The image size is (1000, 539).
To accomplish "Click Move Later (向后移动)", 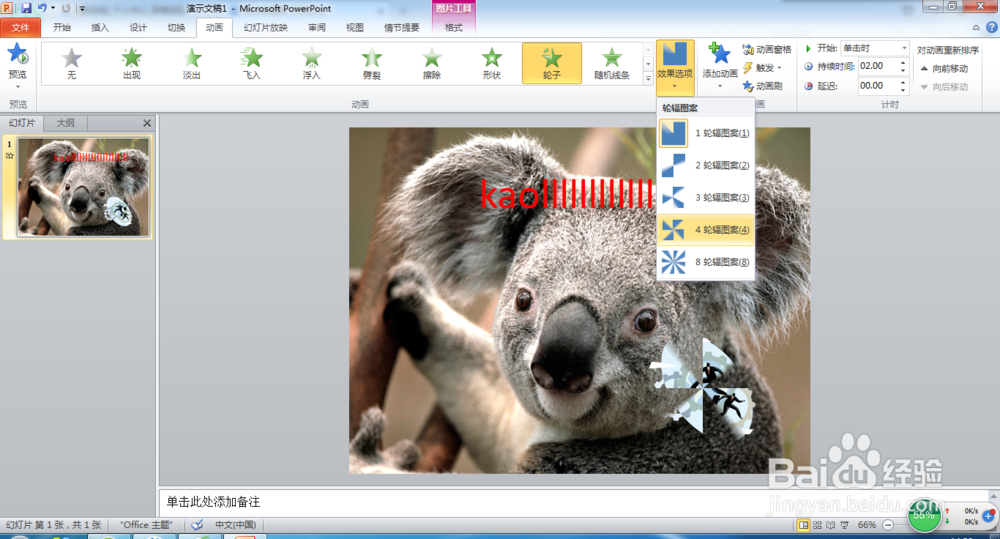I will click(944, 87).
